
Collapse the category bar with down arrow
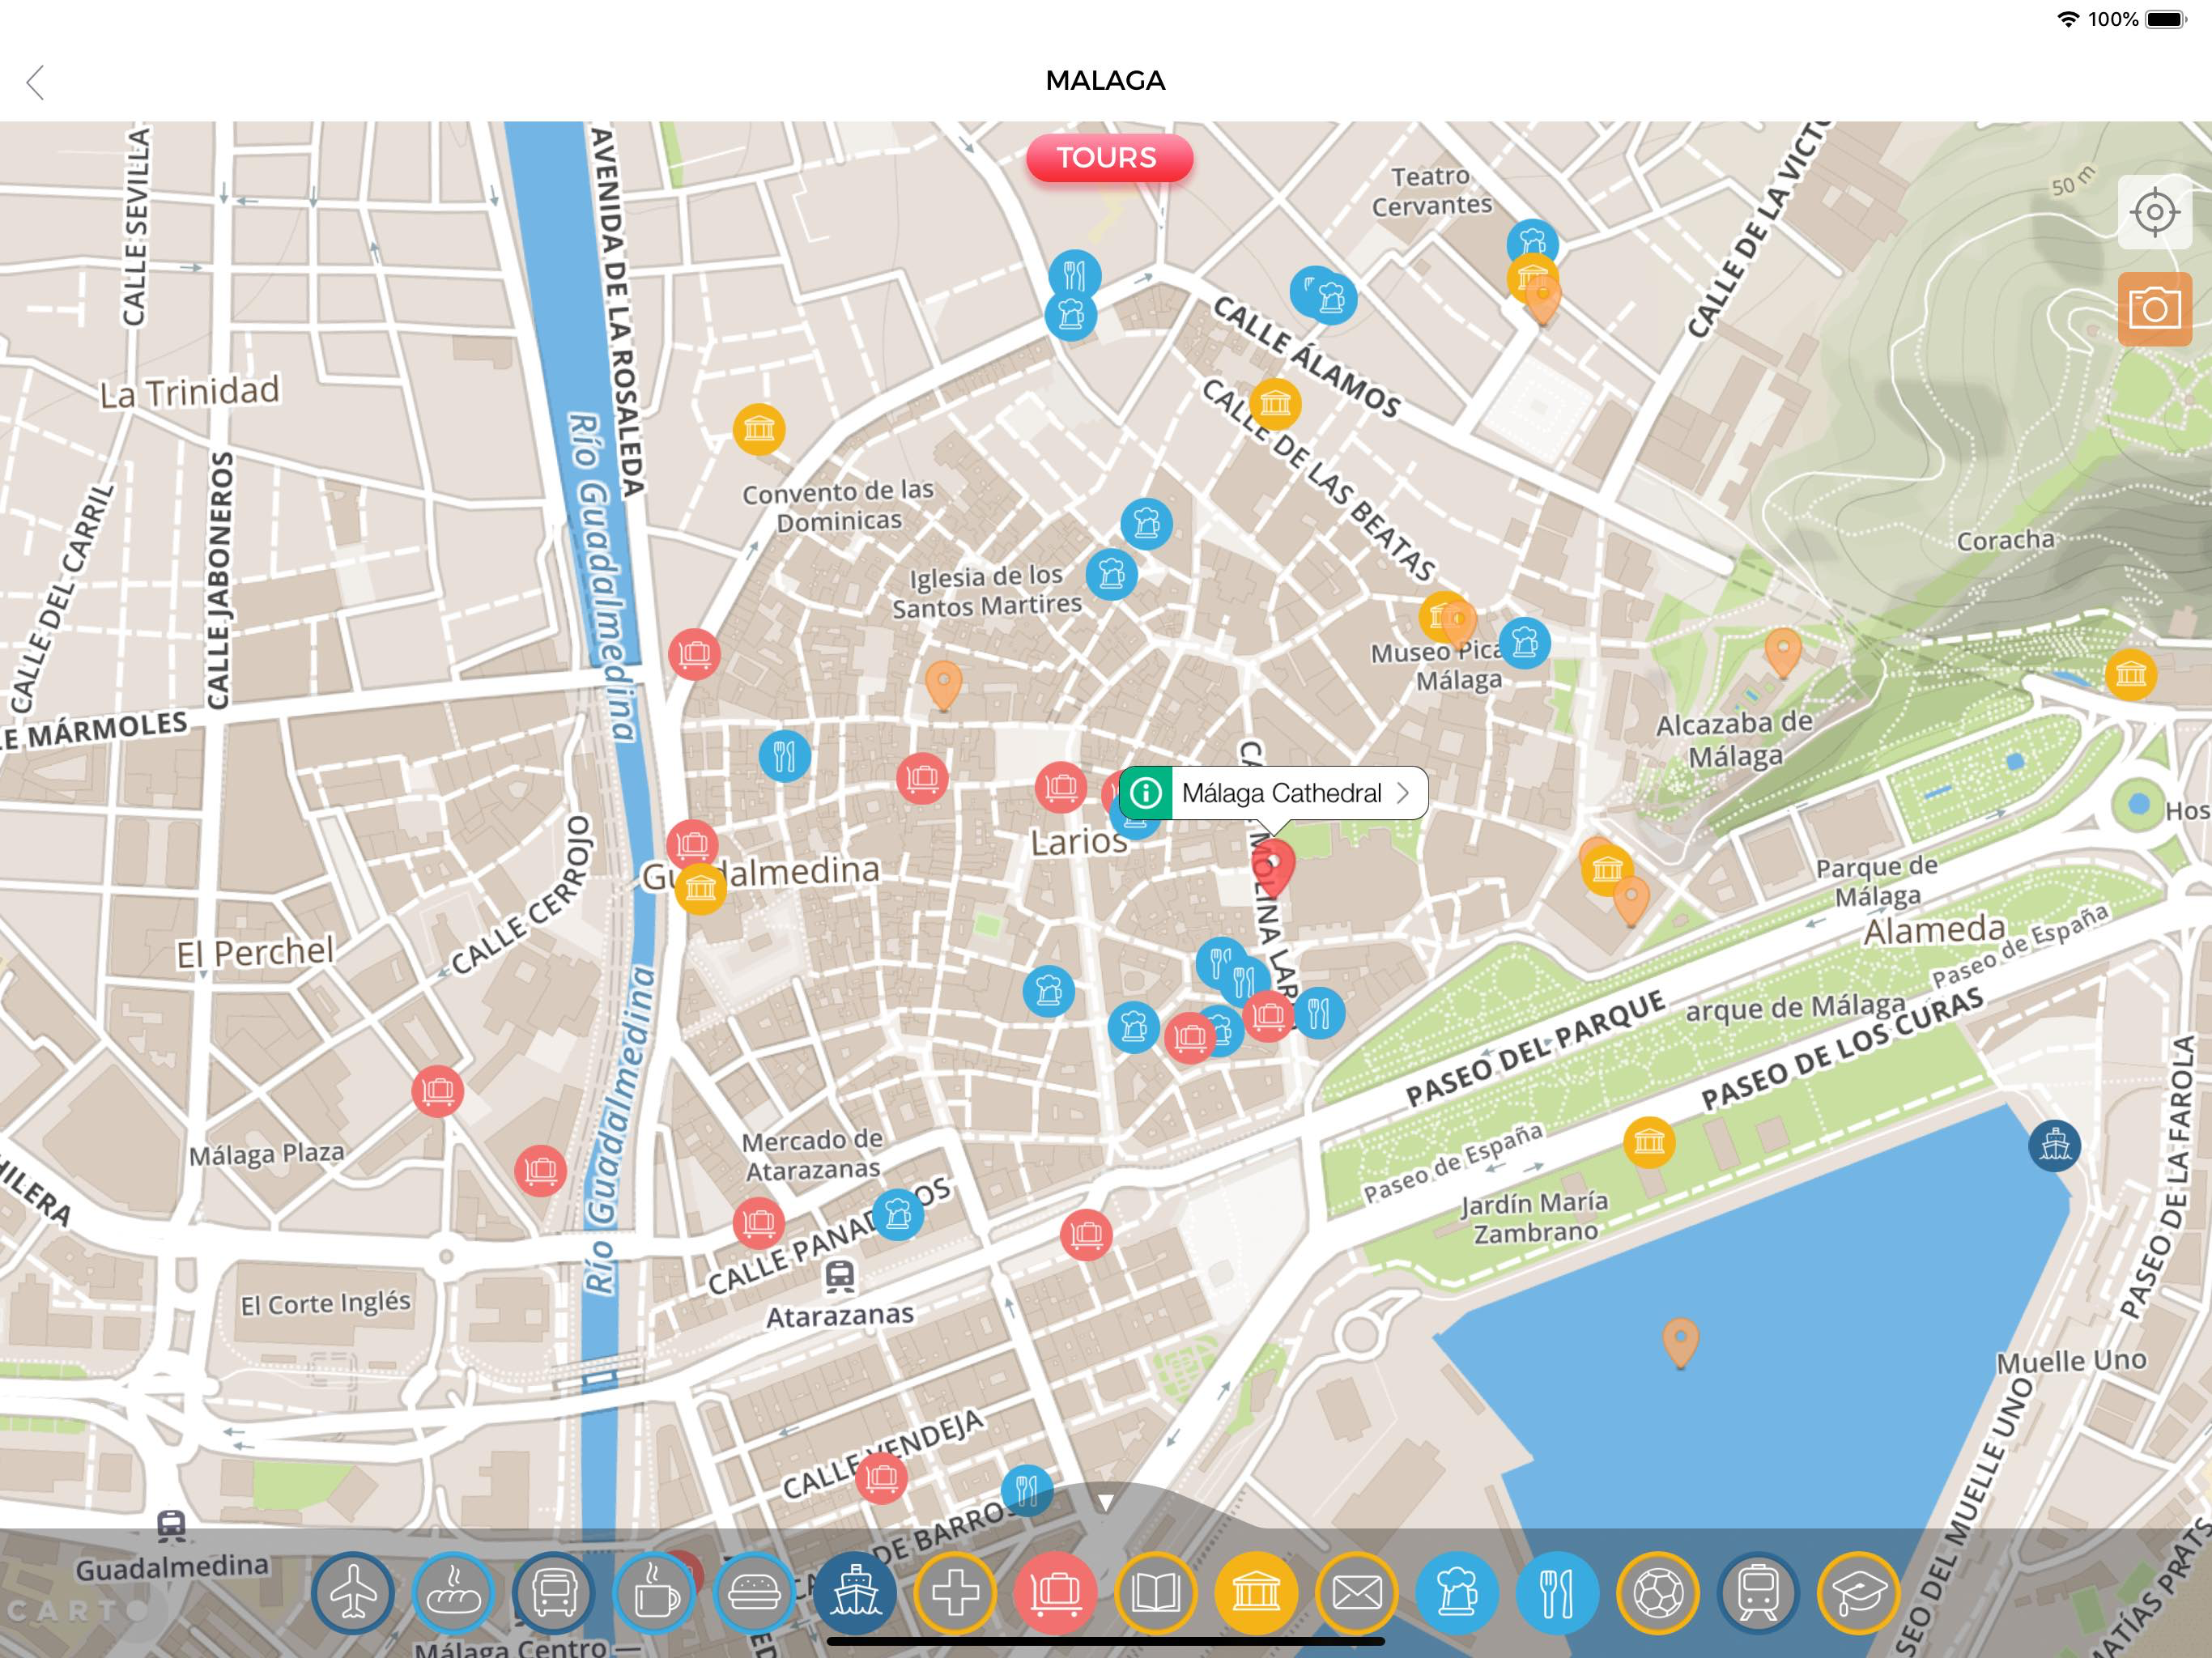click(1105, 1502)
